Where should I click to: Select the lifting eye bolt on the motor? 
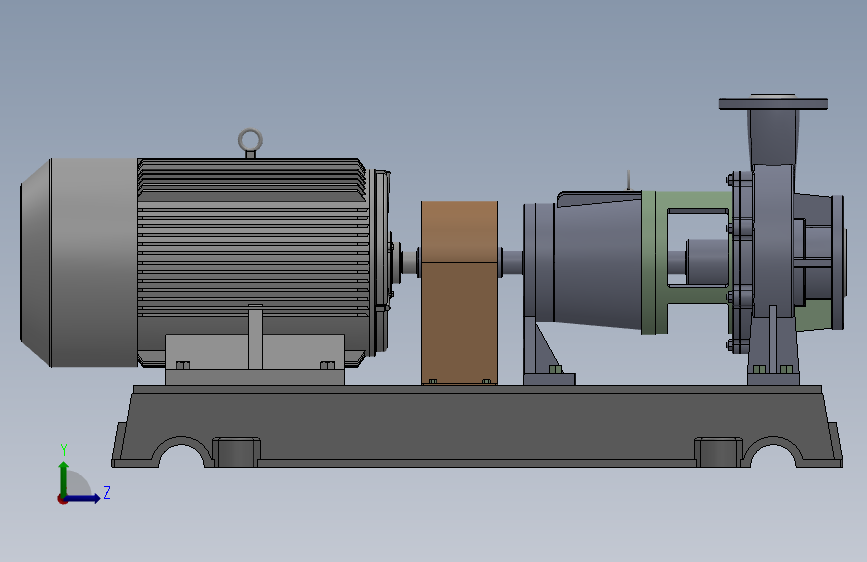pyautogui.click(x=250, y=143)
